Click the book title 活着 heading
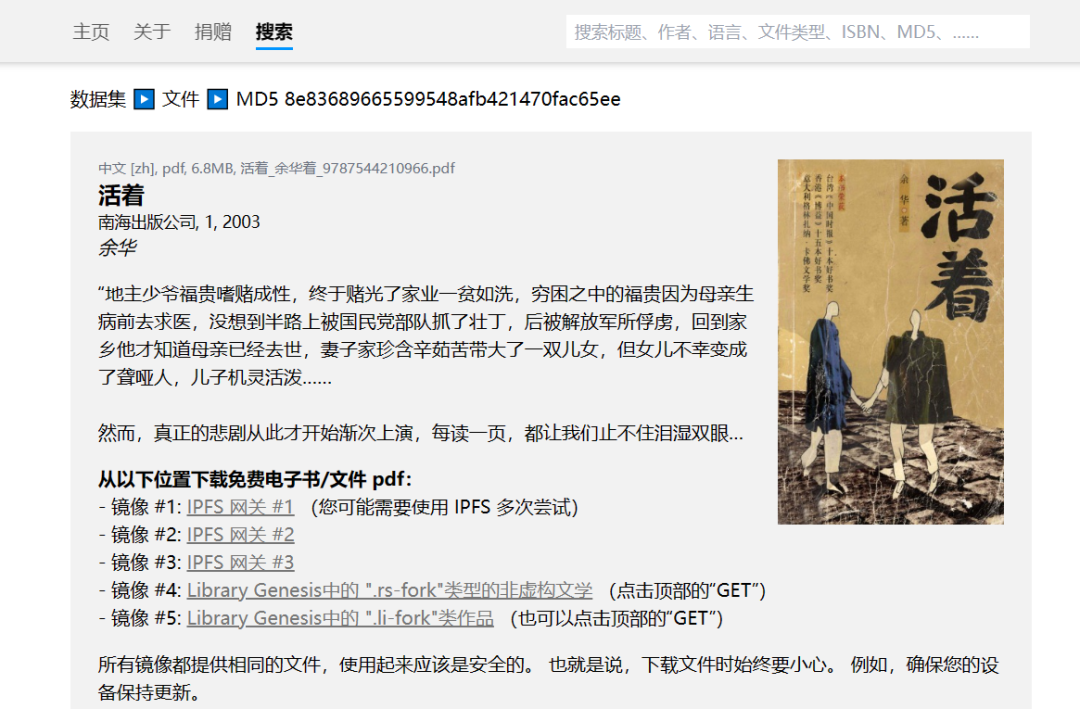 (121, 196)
